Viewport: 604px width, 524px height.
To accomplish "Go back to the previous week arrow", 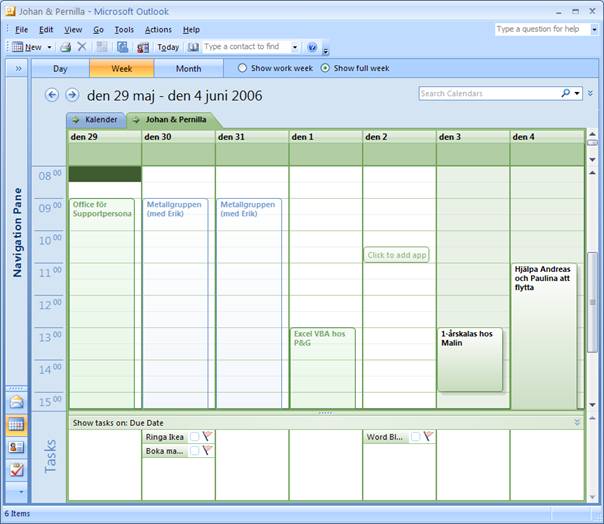I will (52, 95).
